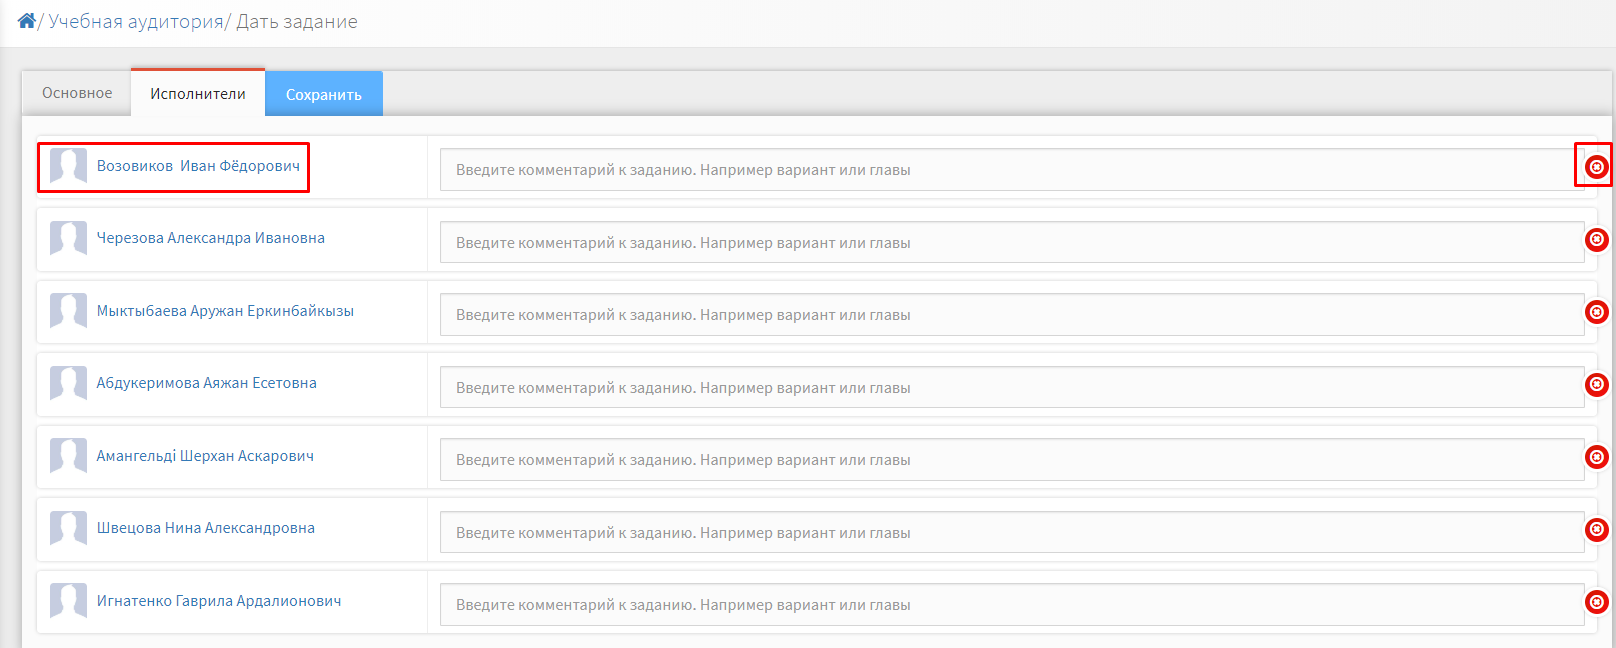
Task: Focus comment field for Швецова Нина Александровна
Action: (1012, 532)
